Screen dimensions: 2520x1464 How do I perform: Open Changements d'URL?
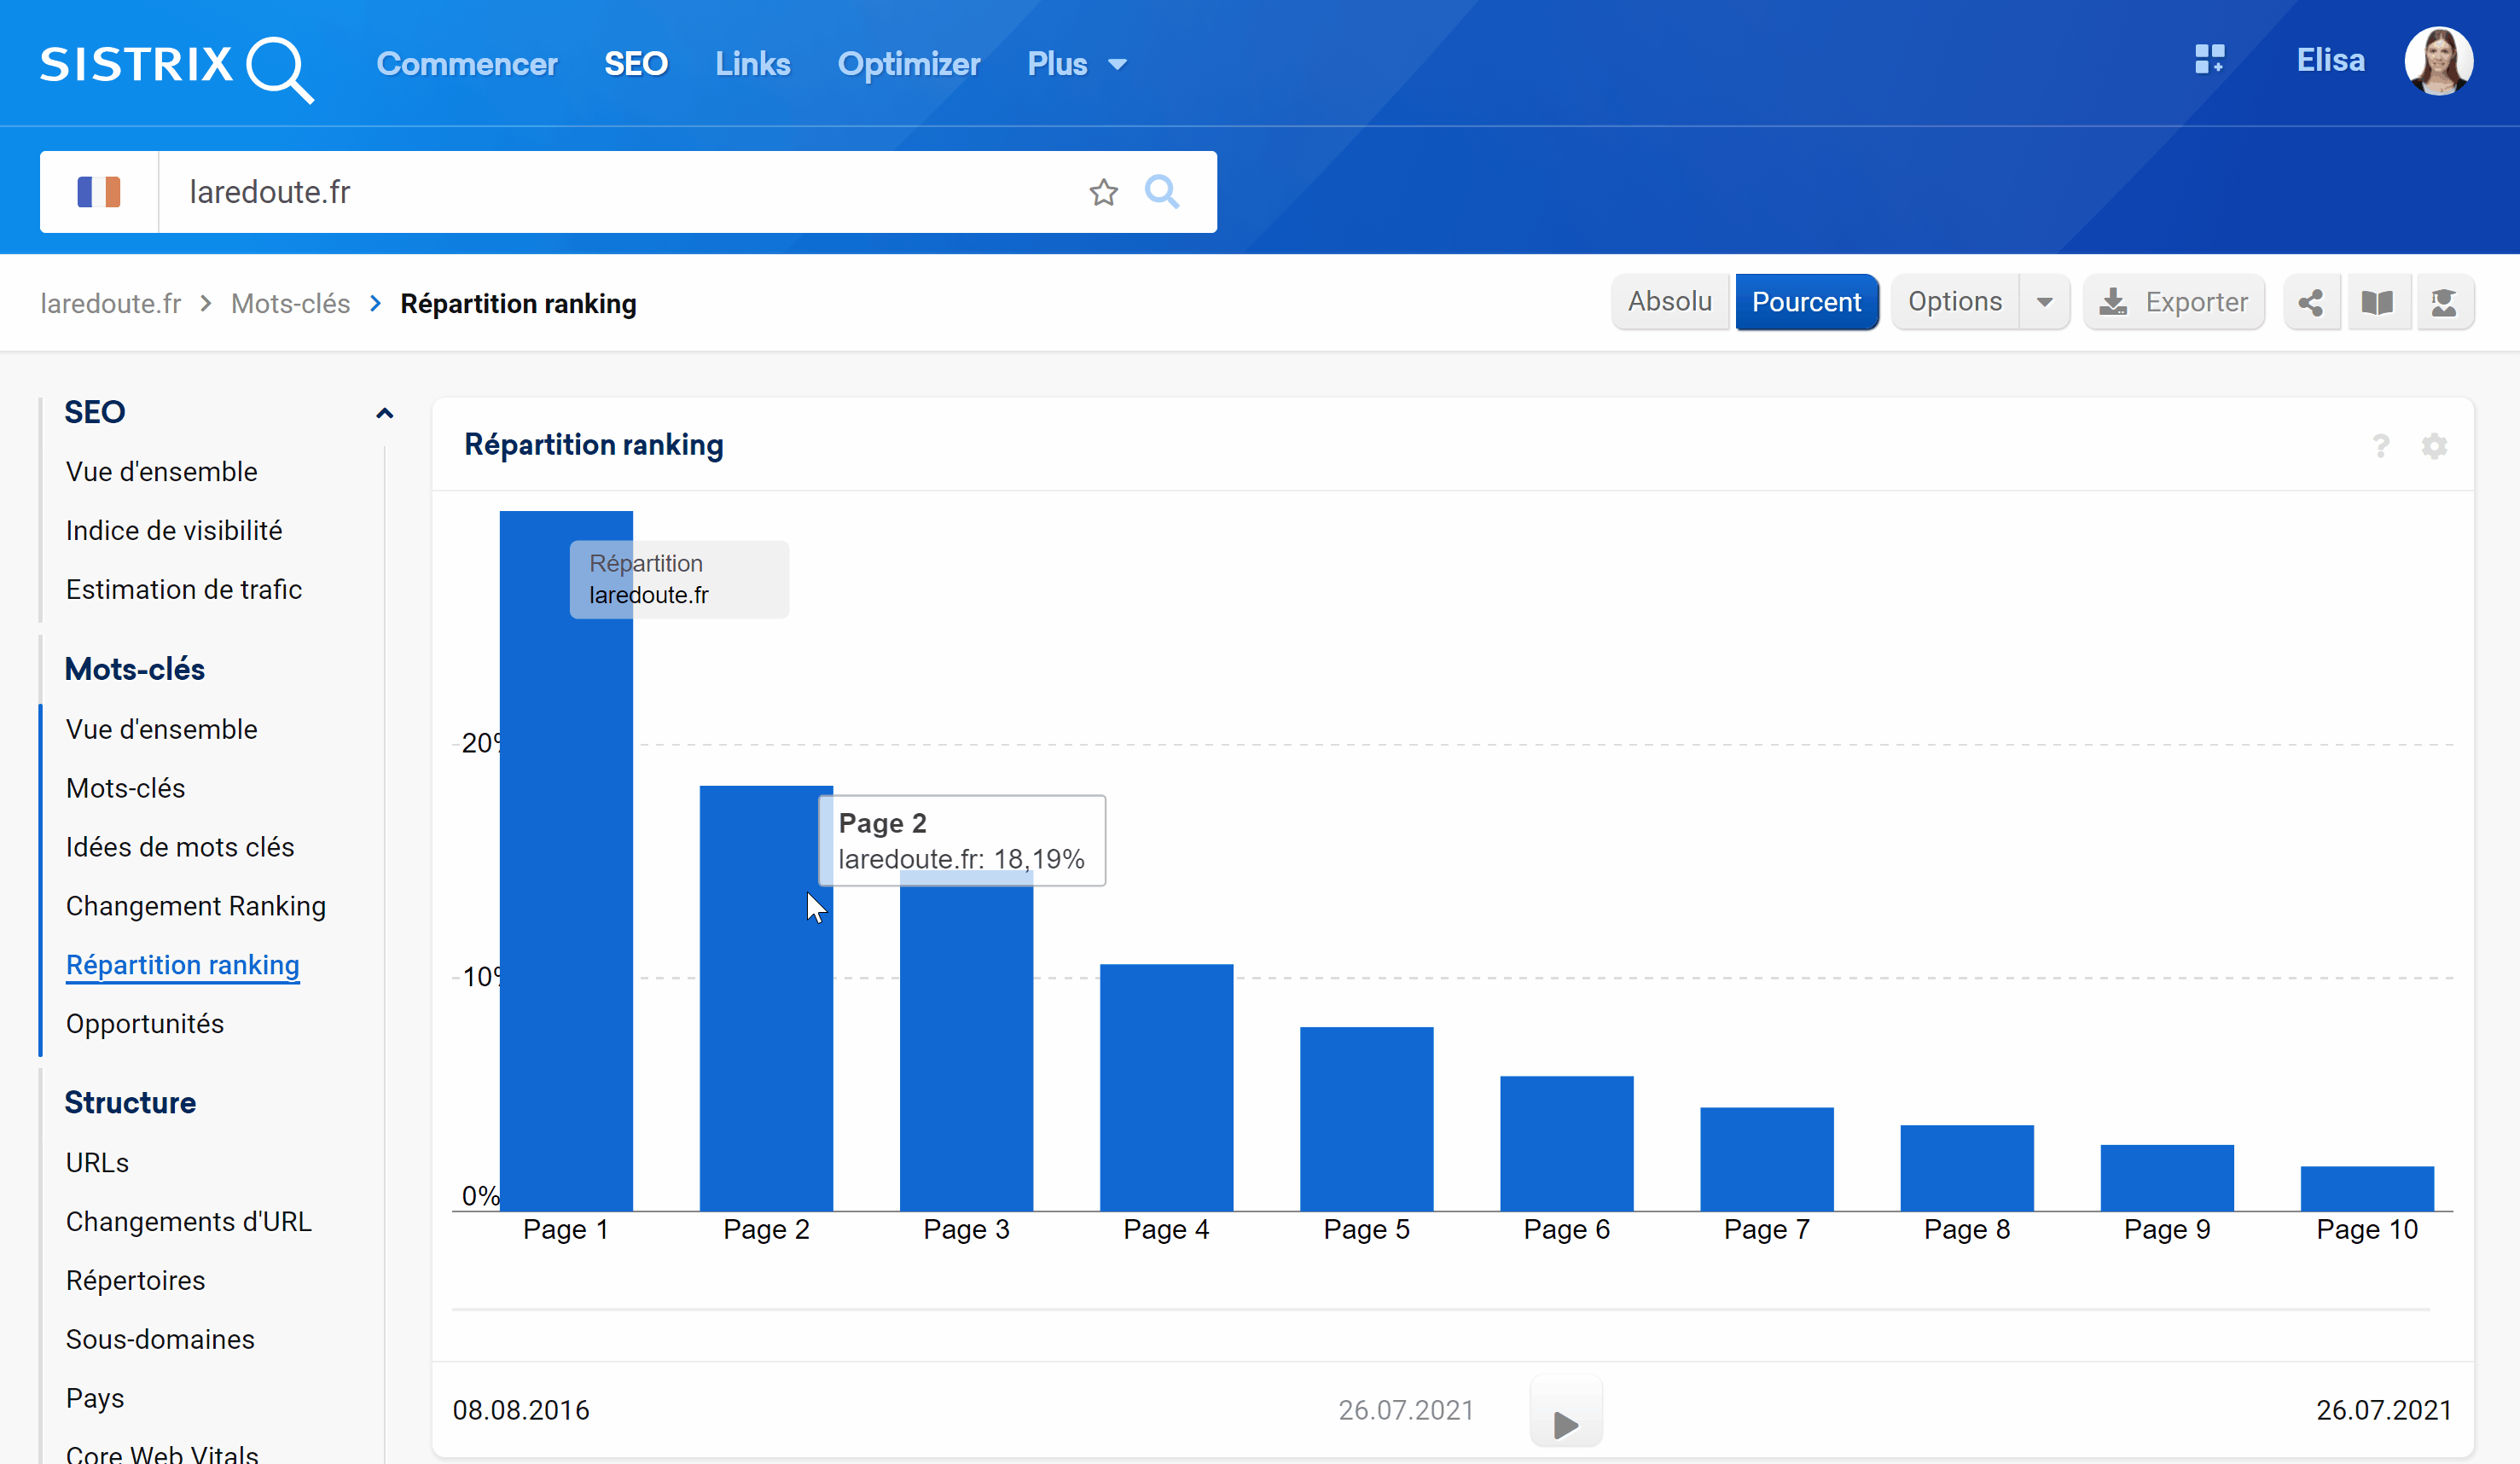(188, 1223)
